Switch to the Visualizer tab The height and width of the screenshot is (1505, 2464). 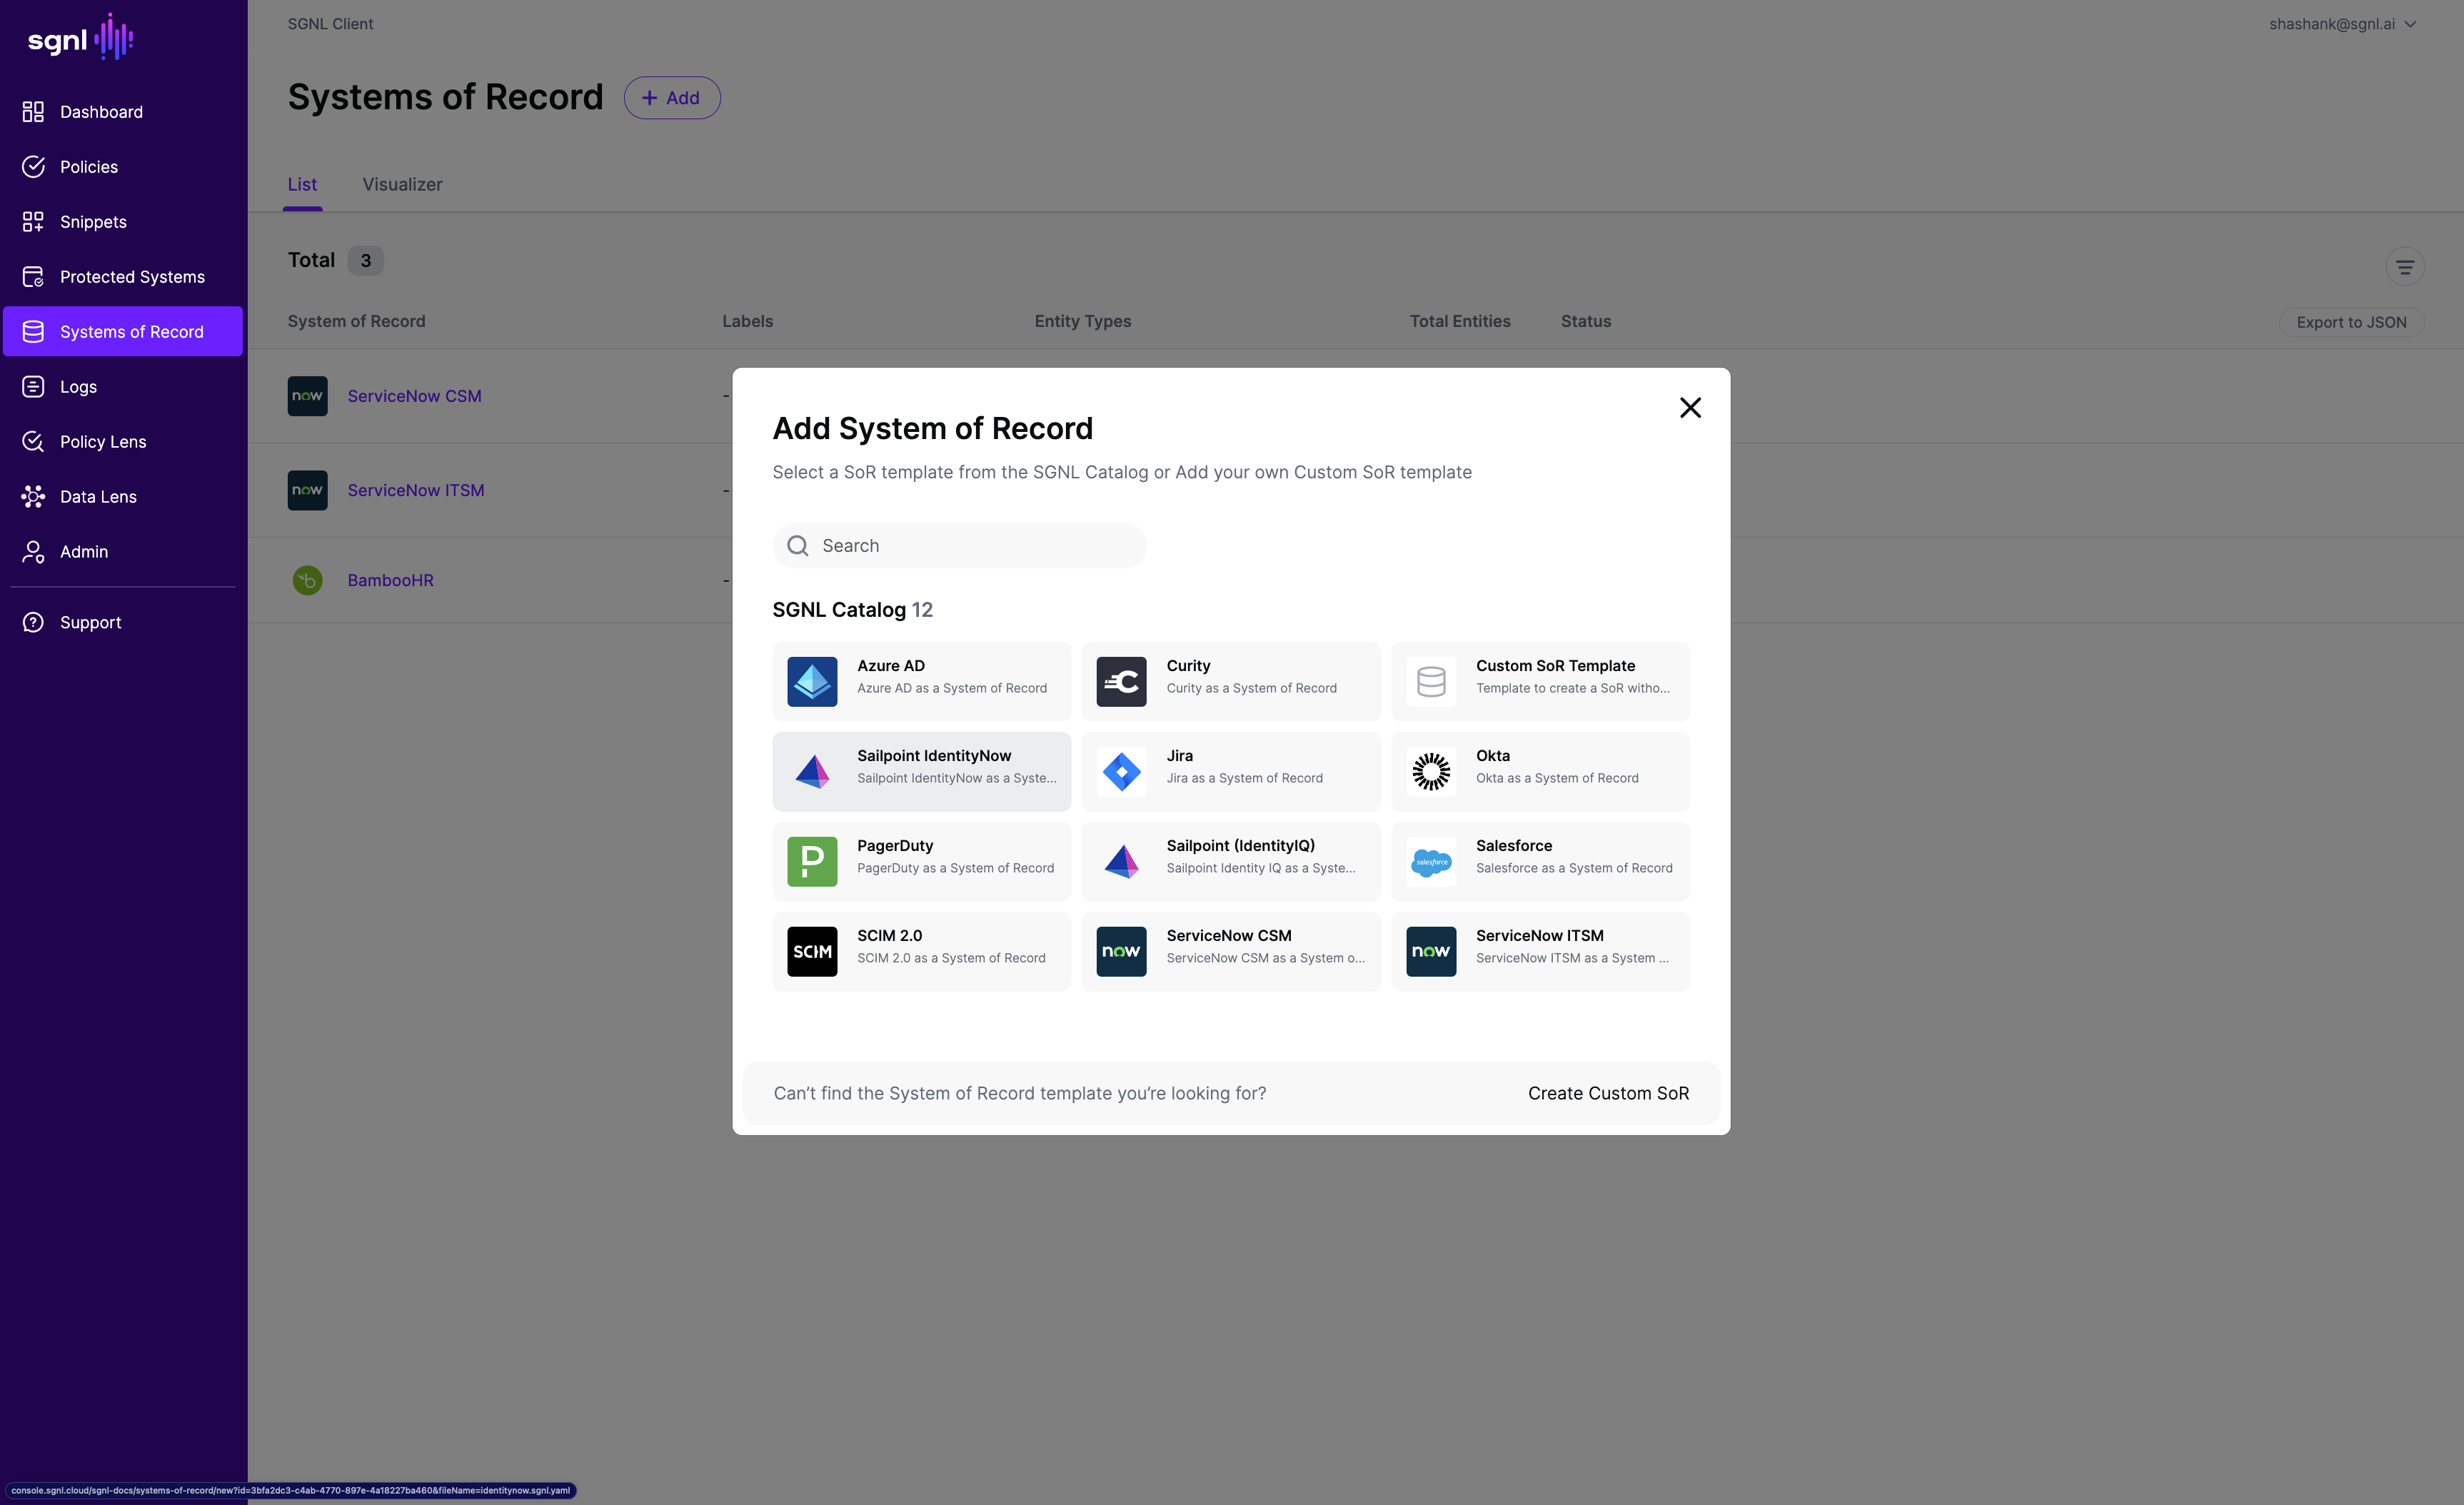click(402, 185)
